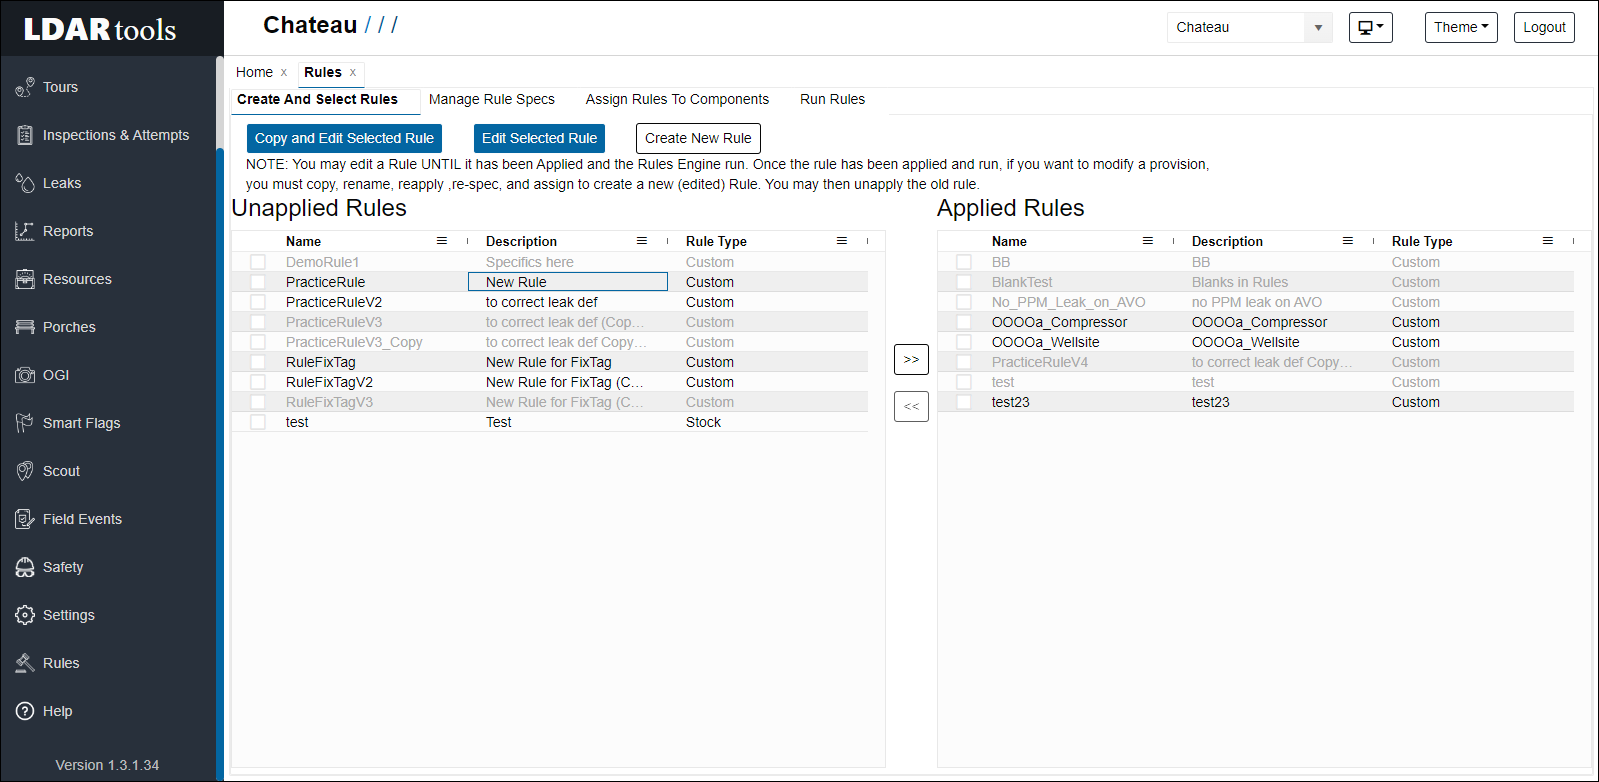Select the RuleFixTag checkbox in Unapplied Rules
This screenshot has width=1599, height=782.
coord(258,362)
